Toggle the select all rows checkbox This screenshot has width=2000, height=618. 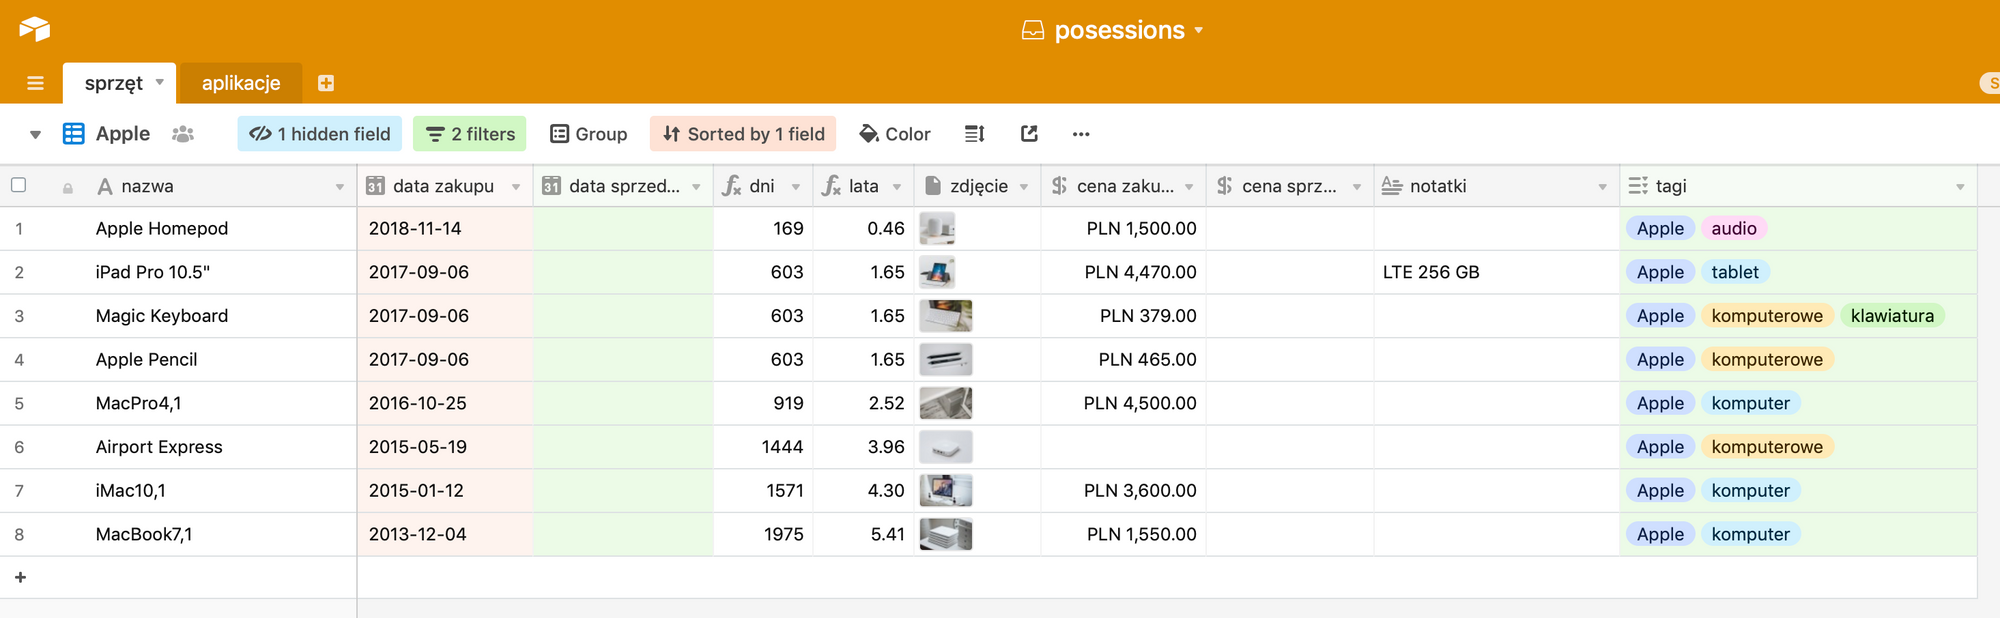pos(18,185)
